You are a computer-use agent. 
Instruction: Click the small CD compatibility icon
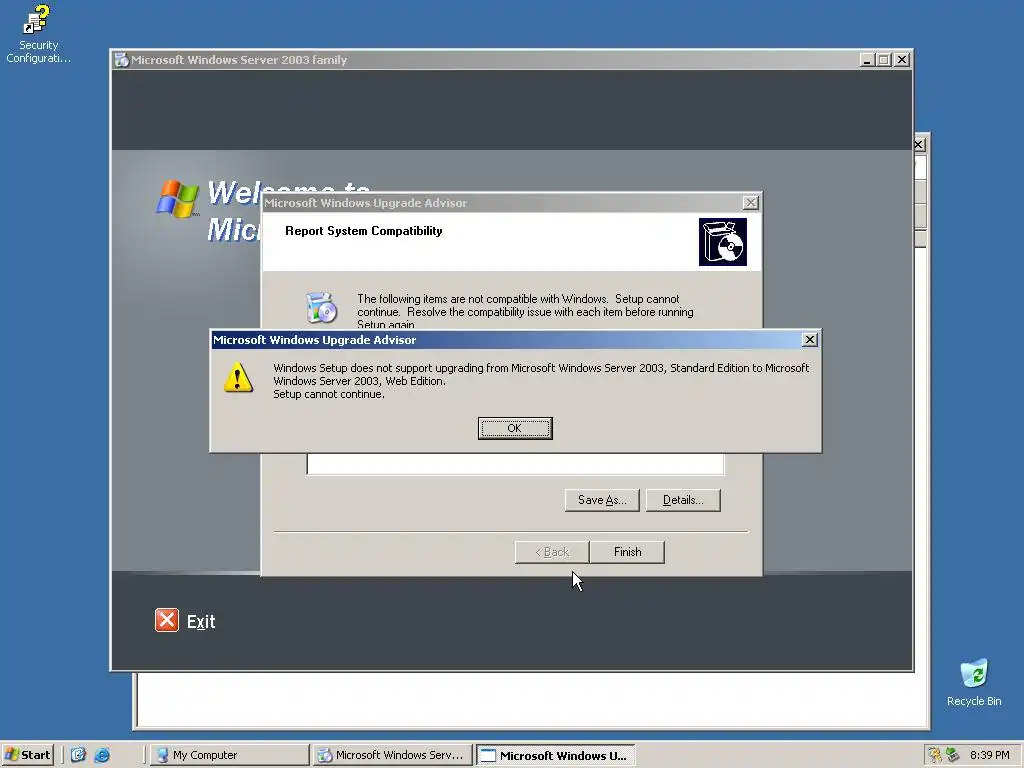tap(321, 308)
